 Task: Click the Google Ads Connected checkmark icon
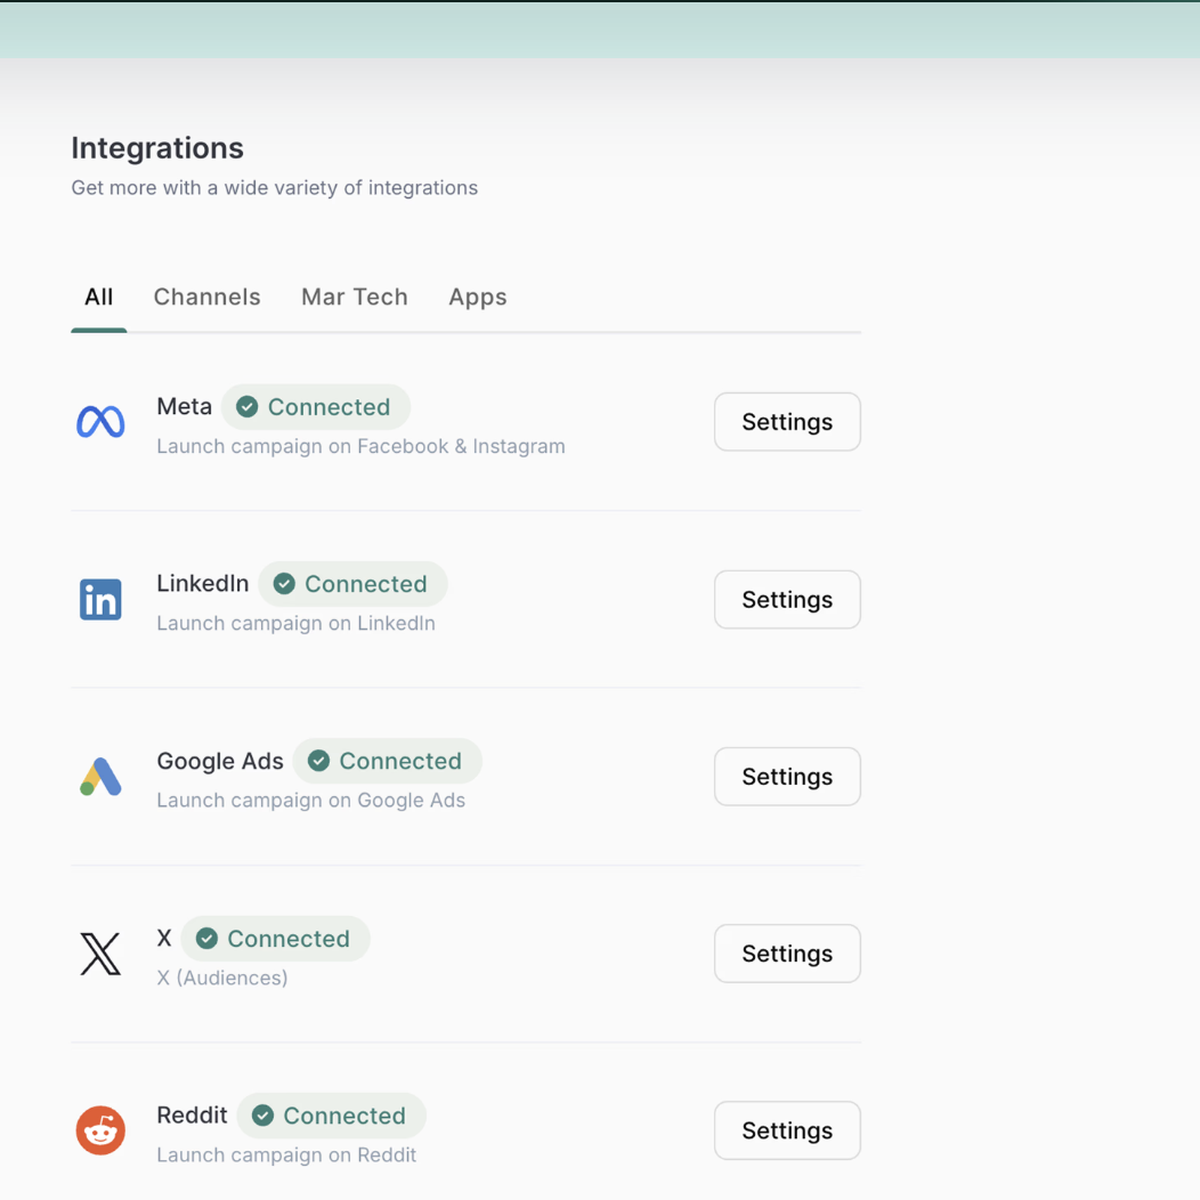pos(319,761)
